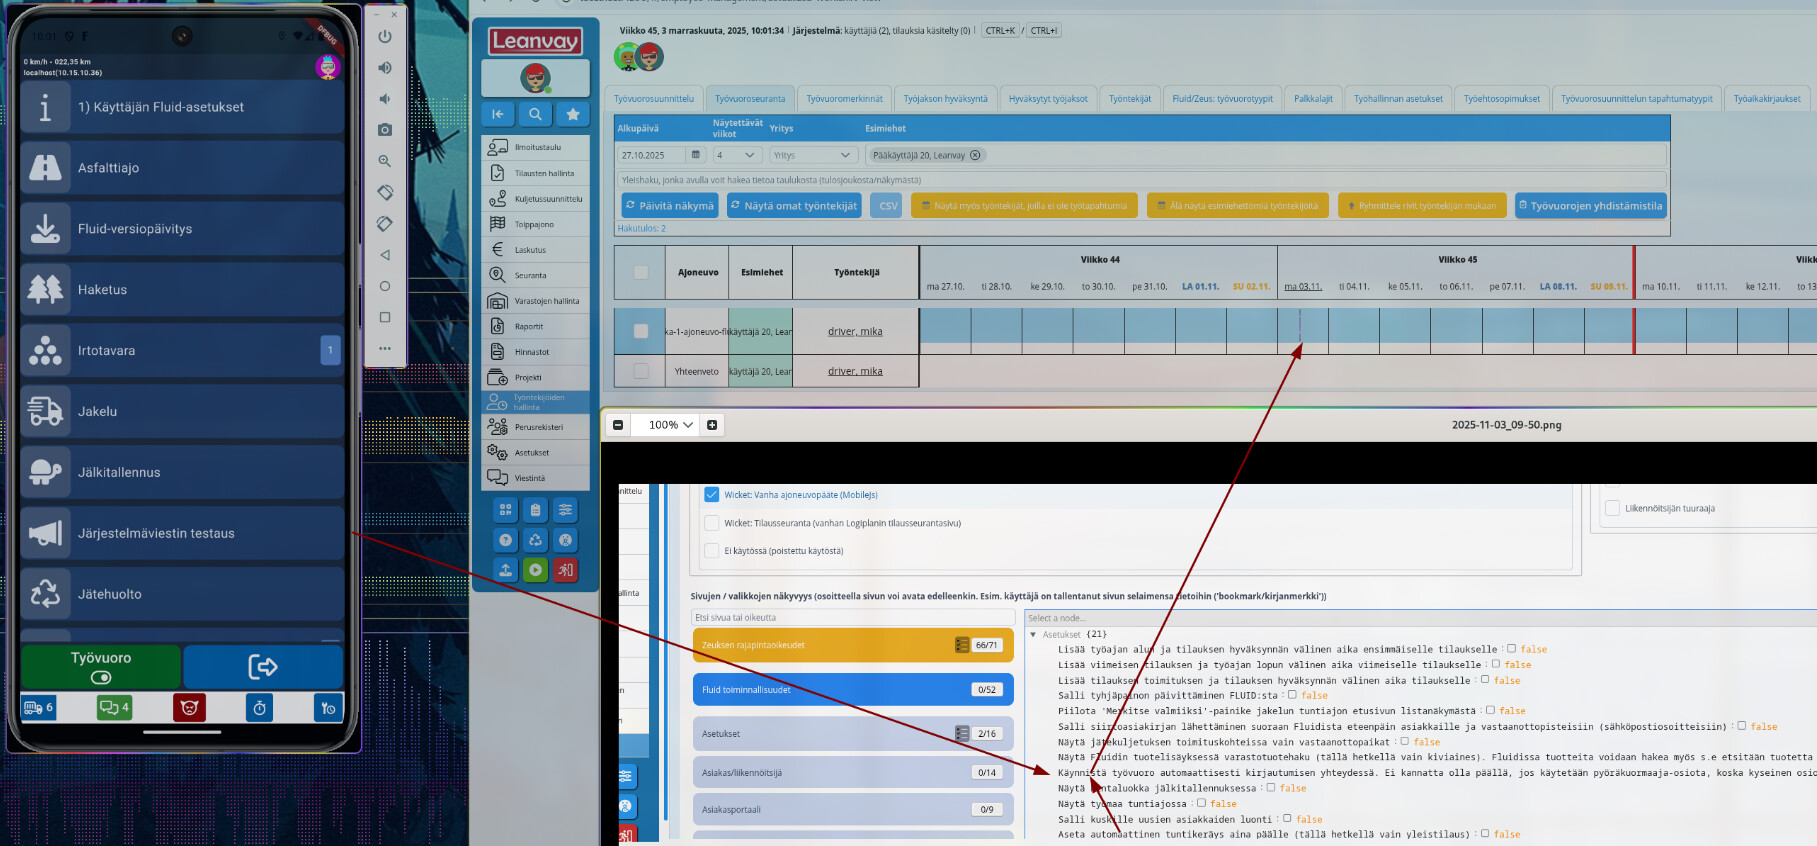Click the emulator screenshot camera icon

385,130
